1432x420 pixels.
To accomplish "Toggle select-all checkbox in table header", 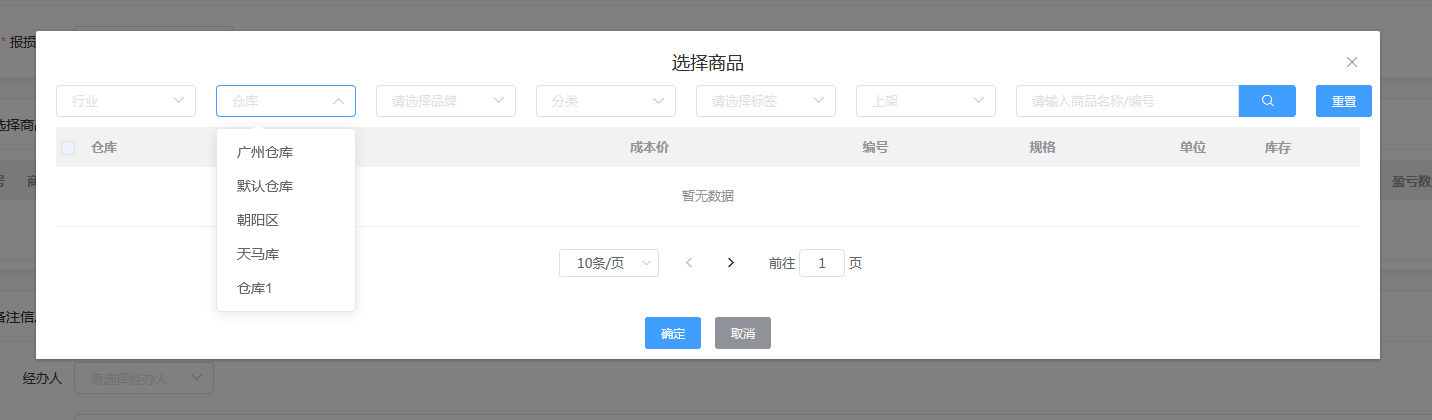I will (x=68, y=148).
